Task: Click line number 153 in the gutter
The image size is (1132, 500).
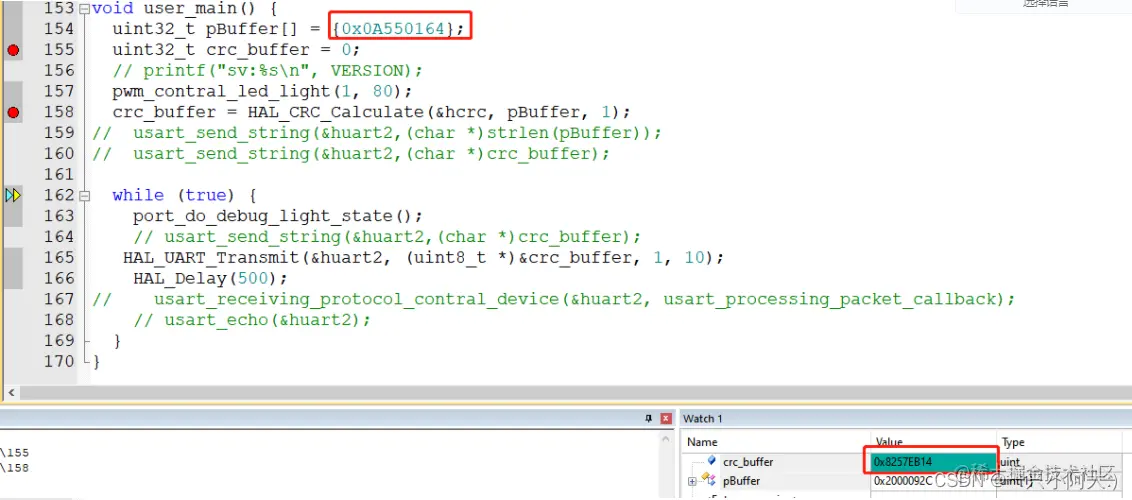Action: point(59,9)
